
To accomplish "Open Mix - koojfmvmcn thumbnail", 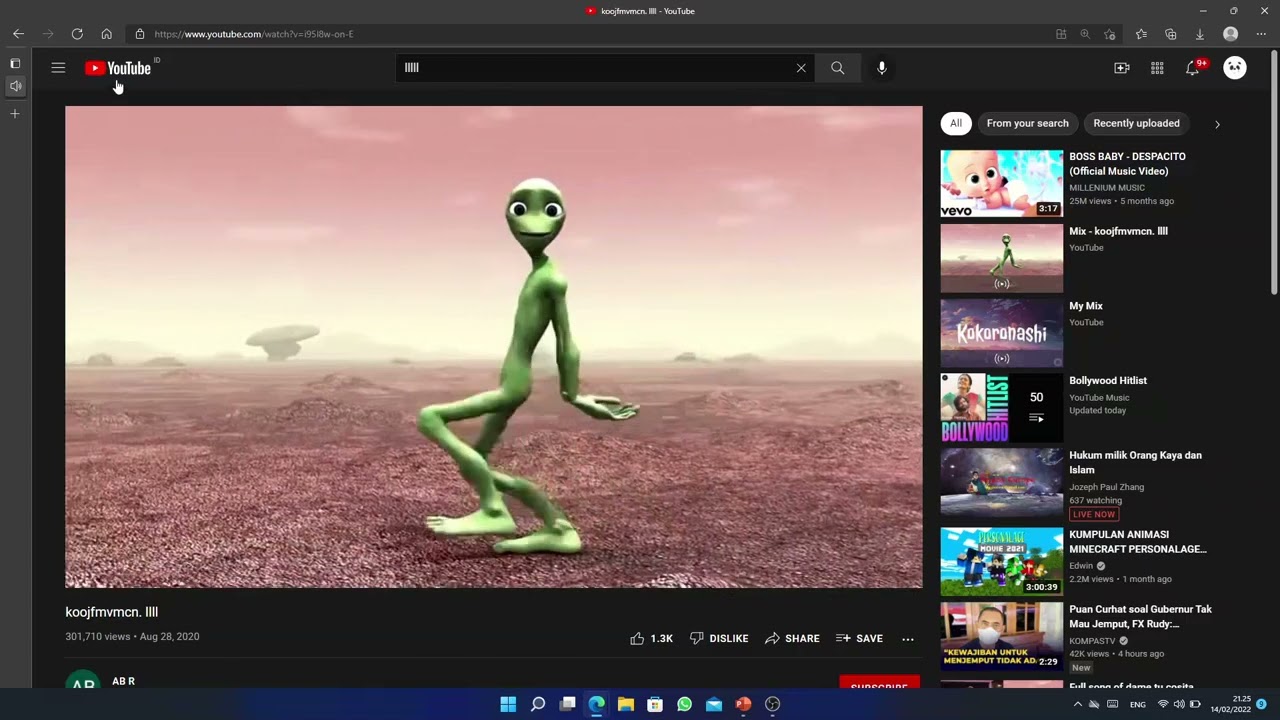I will 1001,258.
